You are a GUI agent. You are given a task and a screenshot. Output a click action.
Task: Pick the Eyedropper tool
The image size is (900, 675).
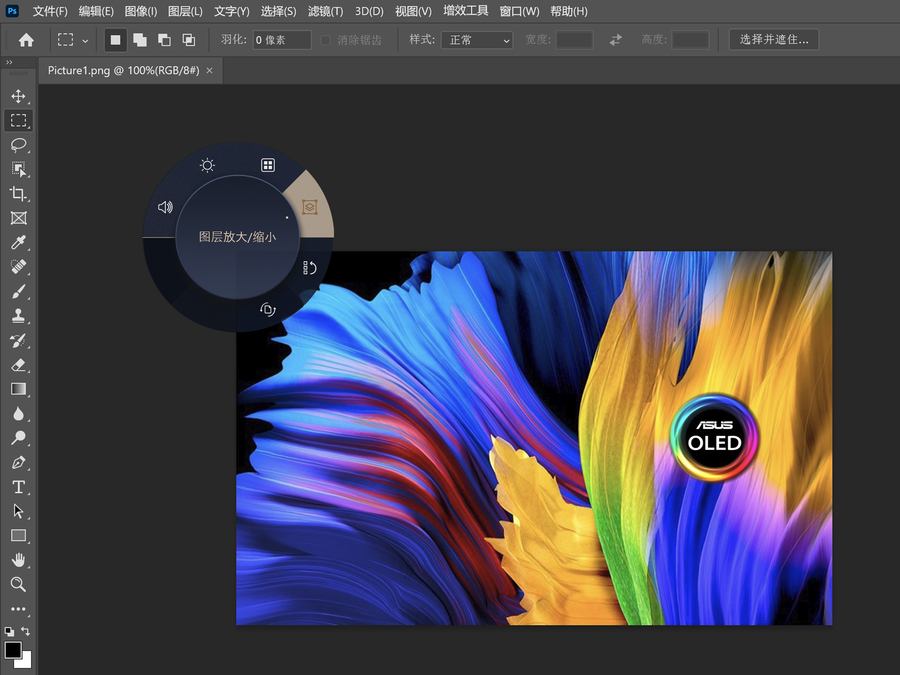(18, 243)
